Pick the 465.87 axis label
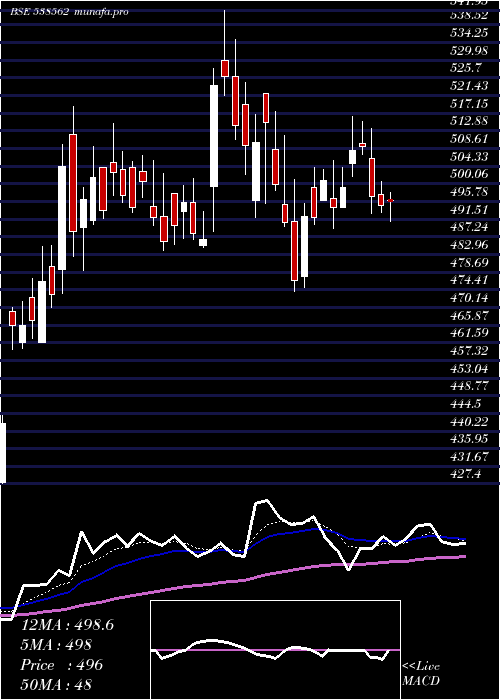 [x=469, y=315]
